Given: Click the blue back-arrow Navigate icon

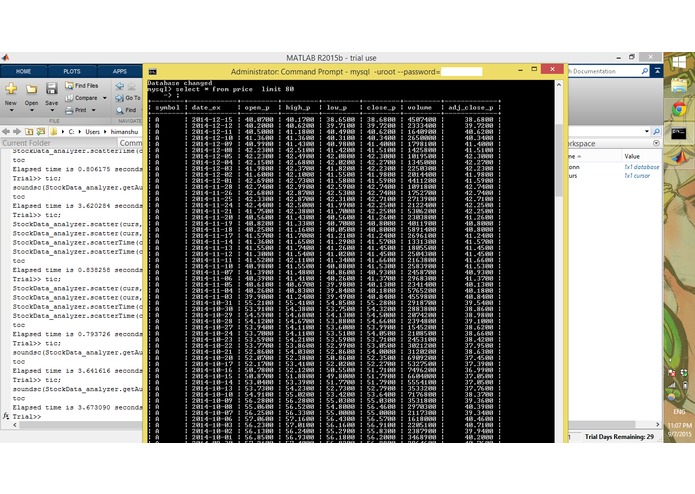Looking at the screenshot, I should click(120, 86).
